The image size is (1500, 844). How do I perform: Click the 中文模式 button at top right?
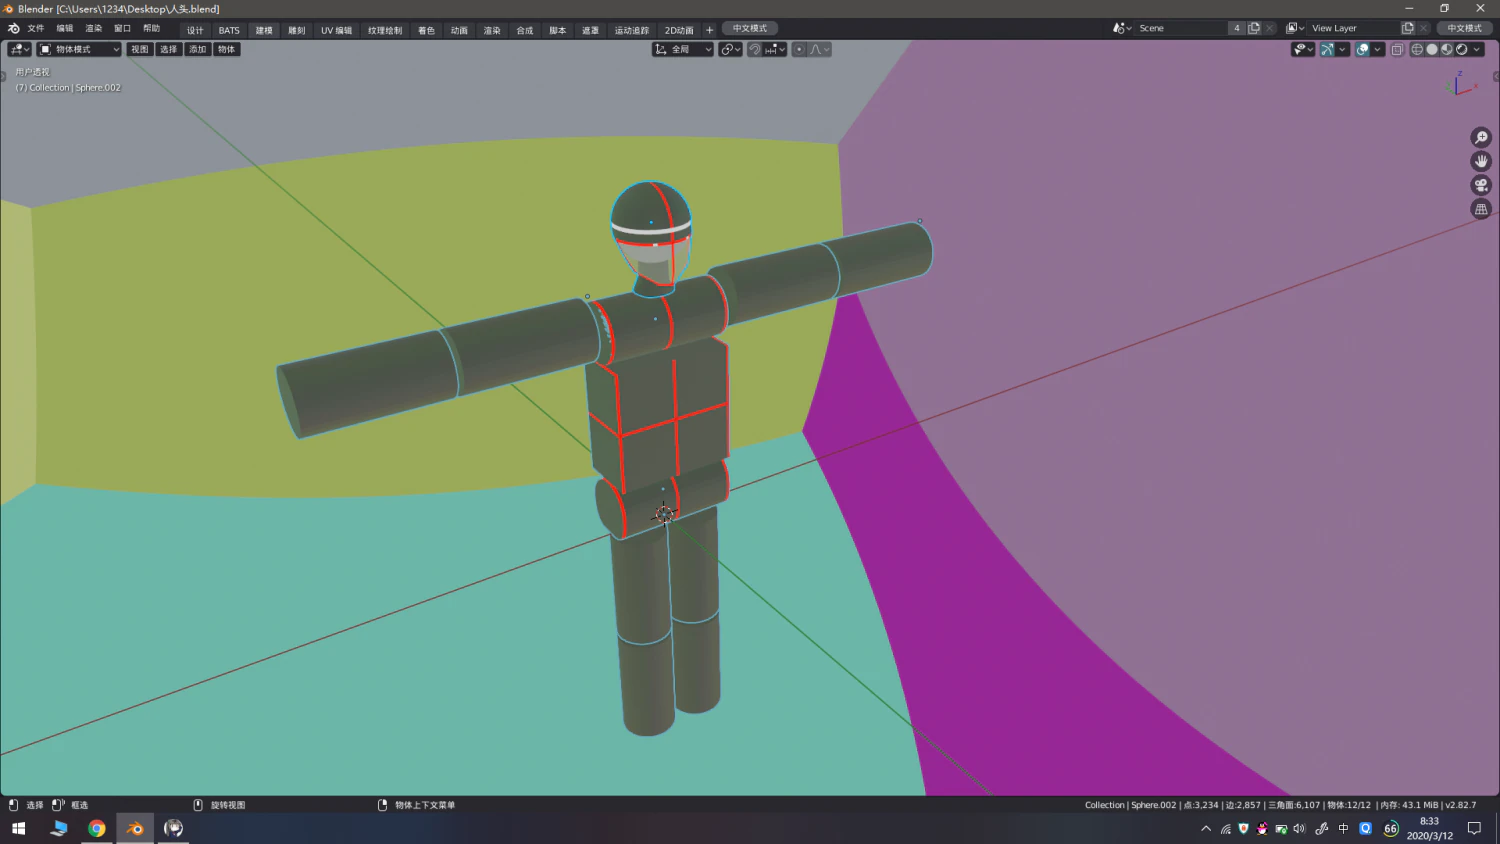[1464, 28]
